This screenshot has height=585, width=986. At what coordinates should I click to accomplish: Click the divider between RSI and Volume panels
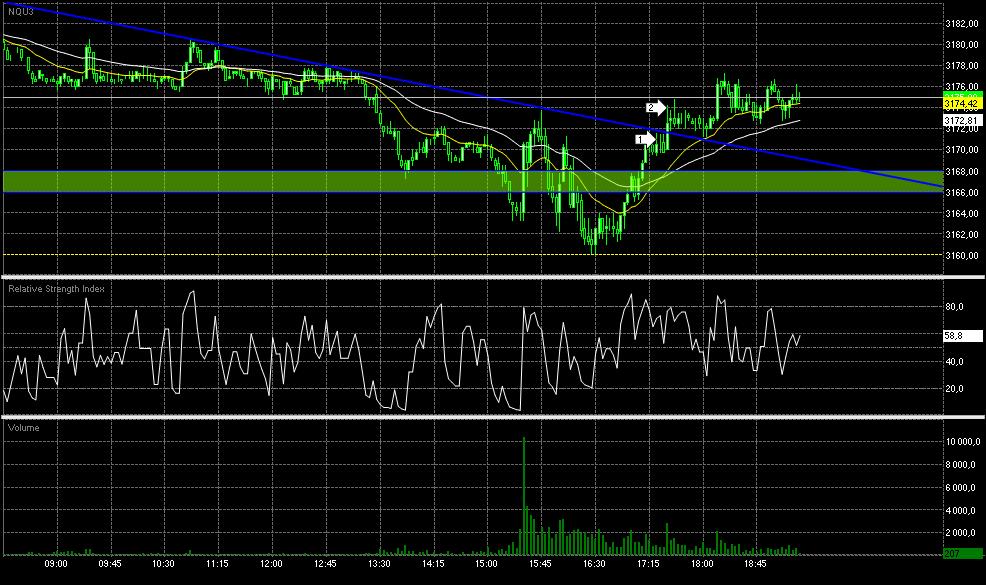493,416
